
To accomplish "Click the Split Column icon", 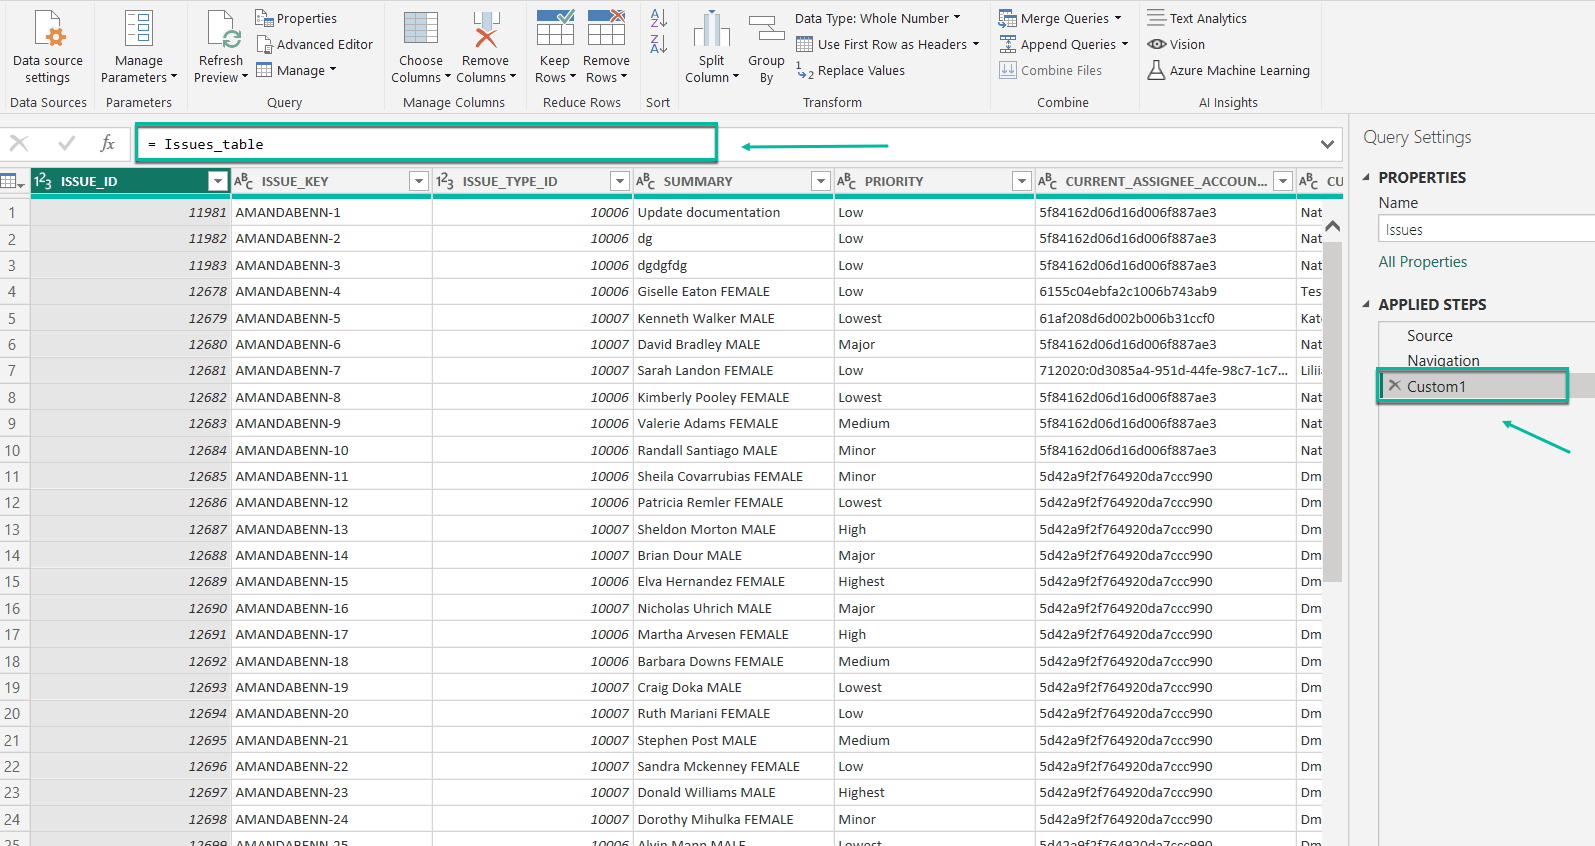I will pos(711,30).
